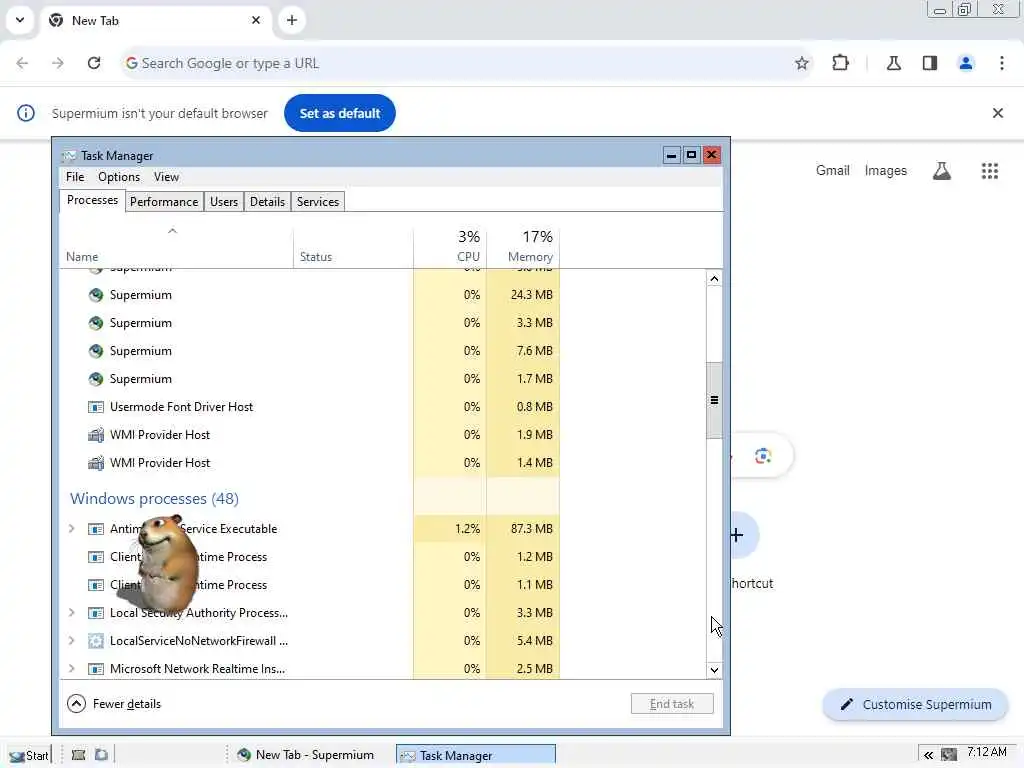Bookmark this tab with the star icon
The image size is (1024, 768).
[x=802, y=63]
